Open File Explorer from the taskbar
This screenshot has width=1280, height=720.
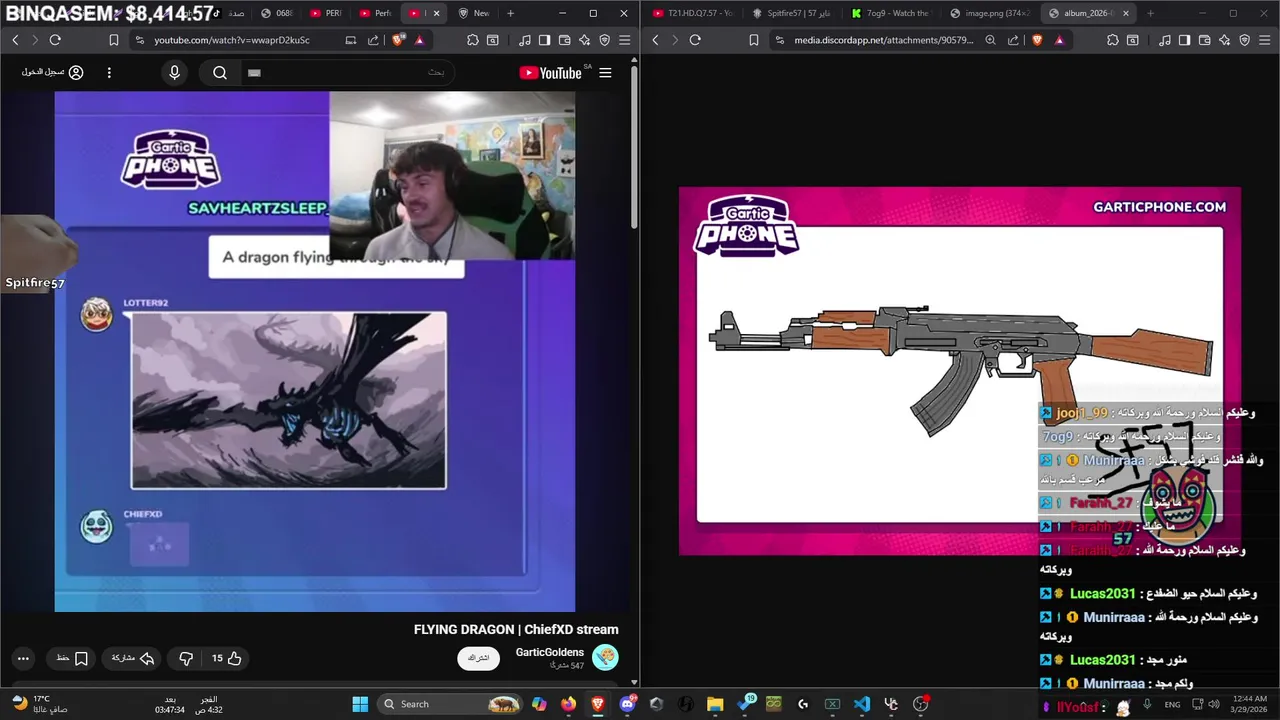click(x=715, y=704)
